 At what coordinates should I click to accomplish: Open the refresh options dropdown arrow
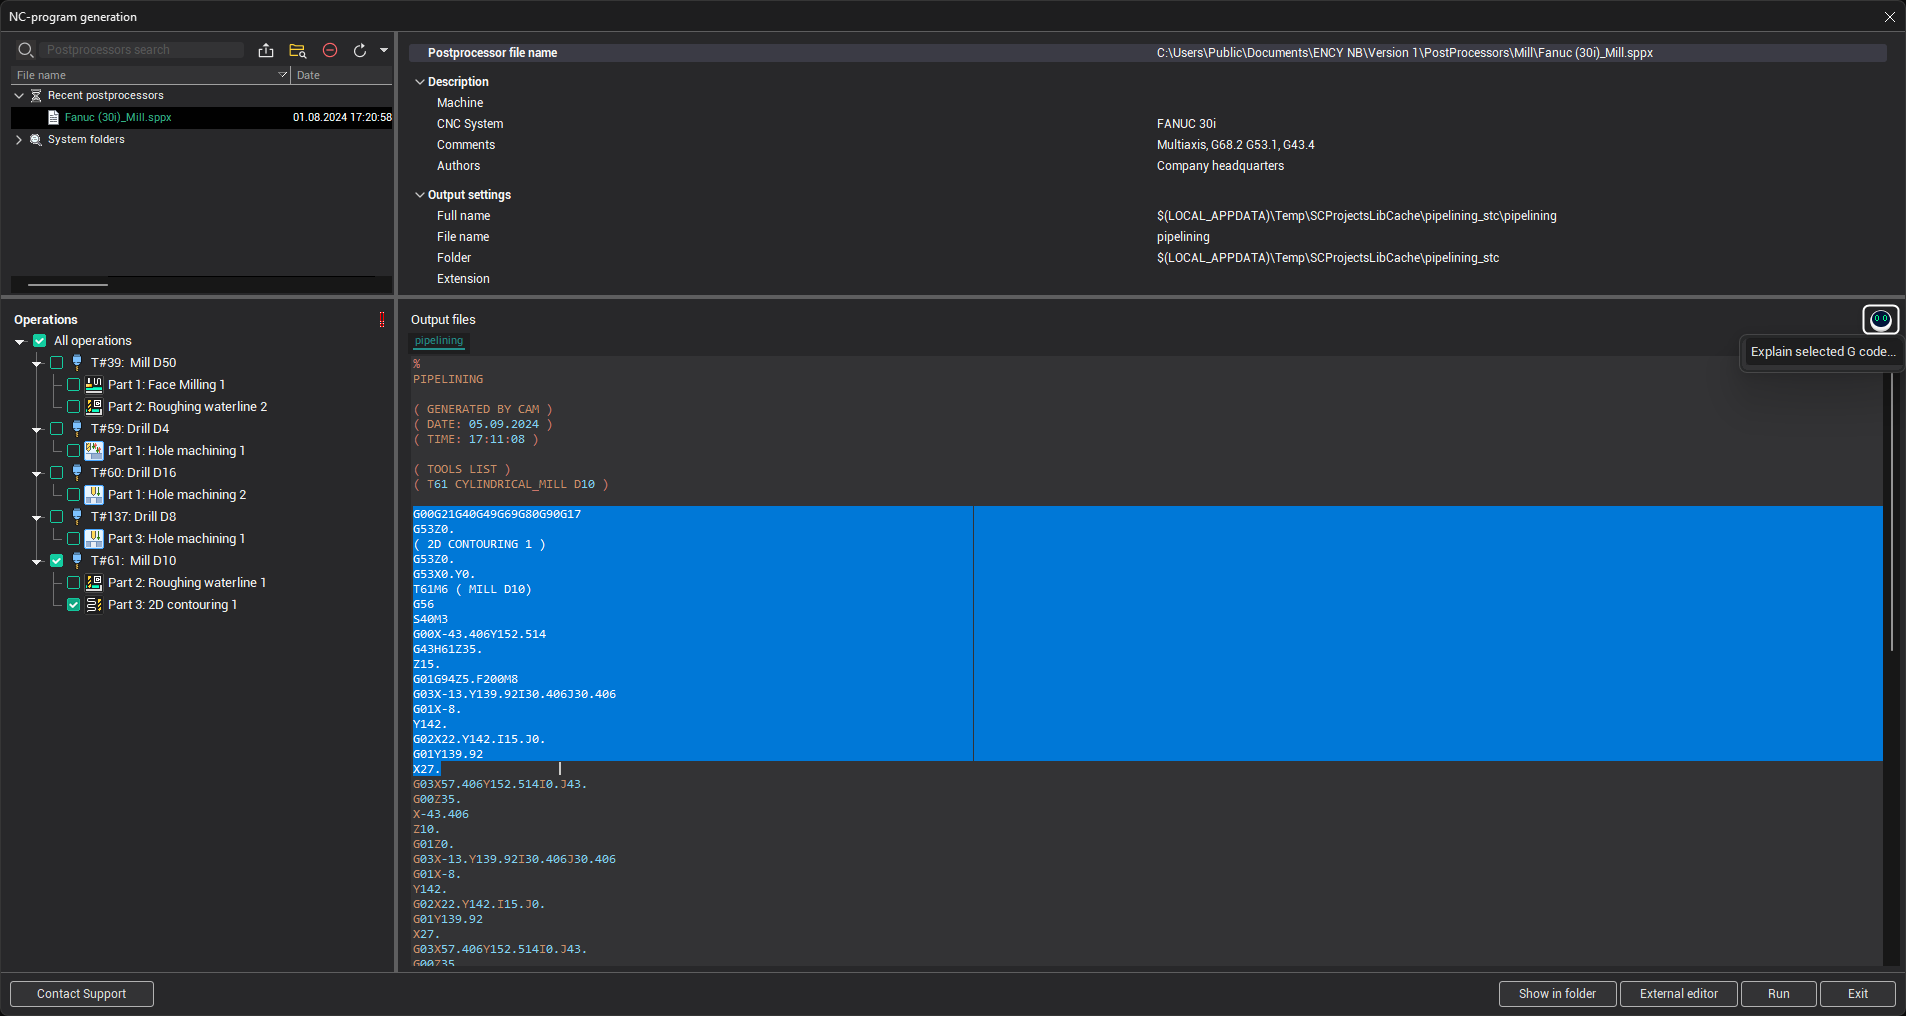point(384,50)
